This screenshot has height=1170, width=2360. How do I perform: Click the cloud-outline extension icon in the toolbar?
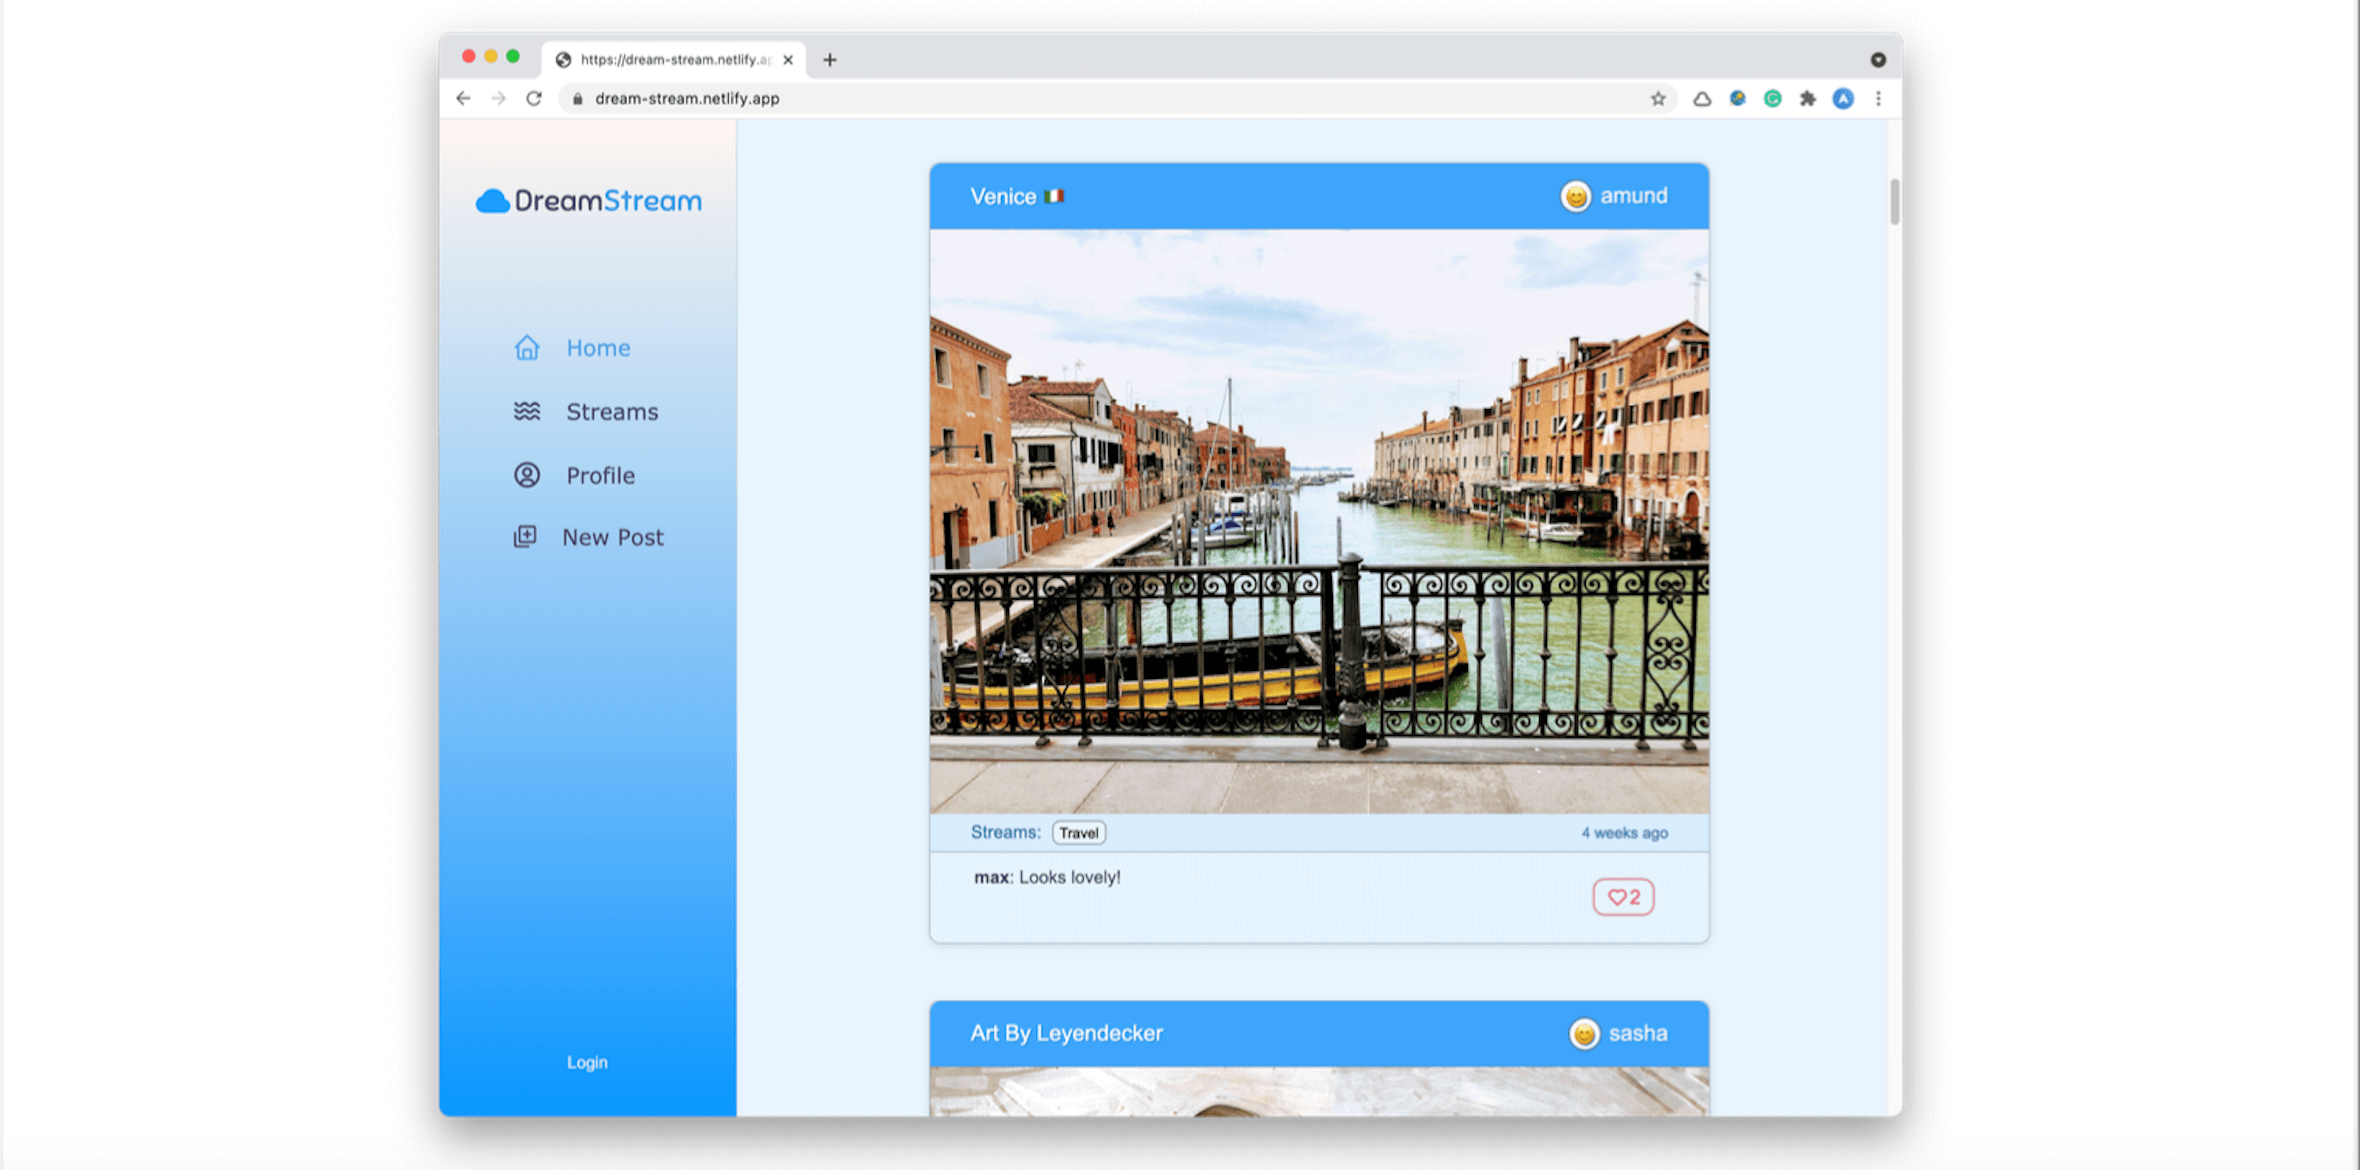tap(1702, 98)
